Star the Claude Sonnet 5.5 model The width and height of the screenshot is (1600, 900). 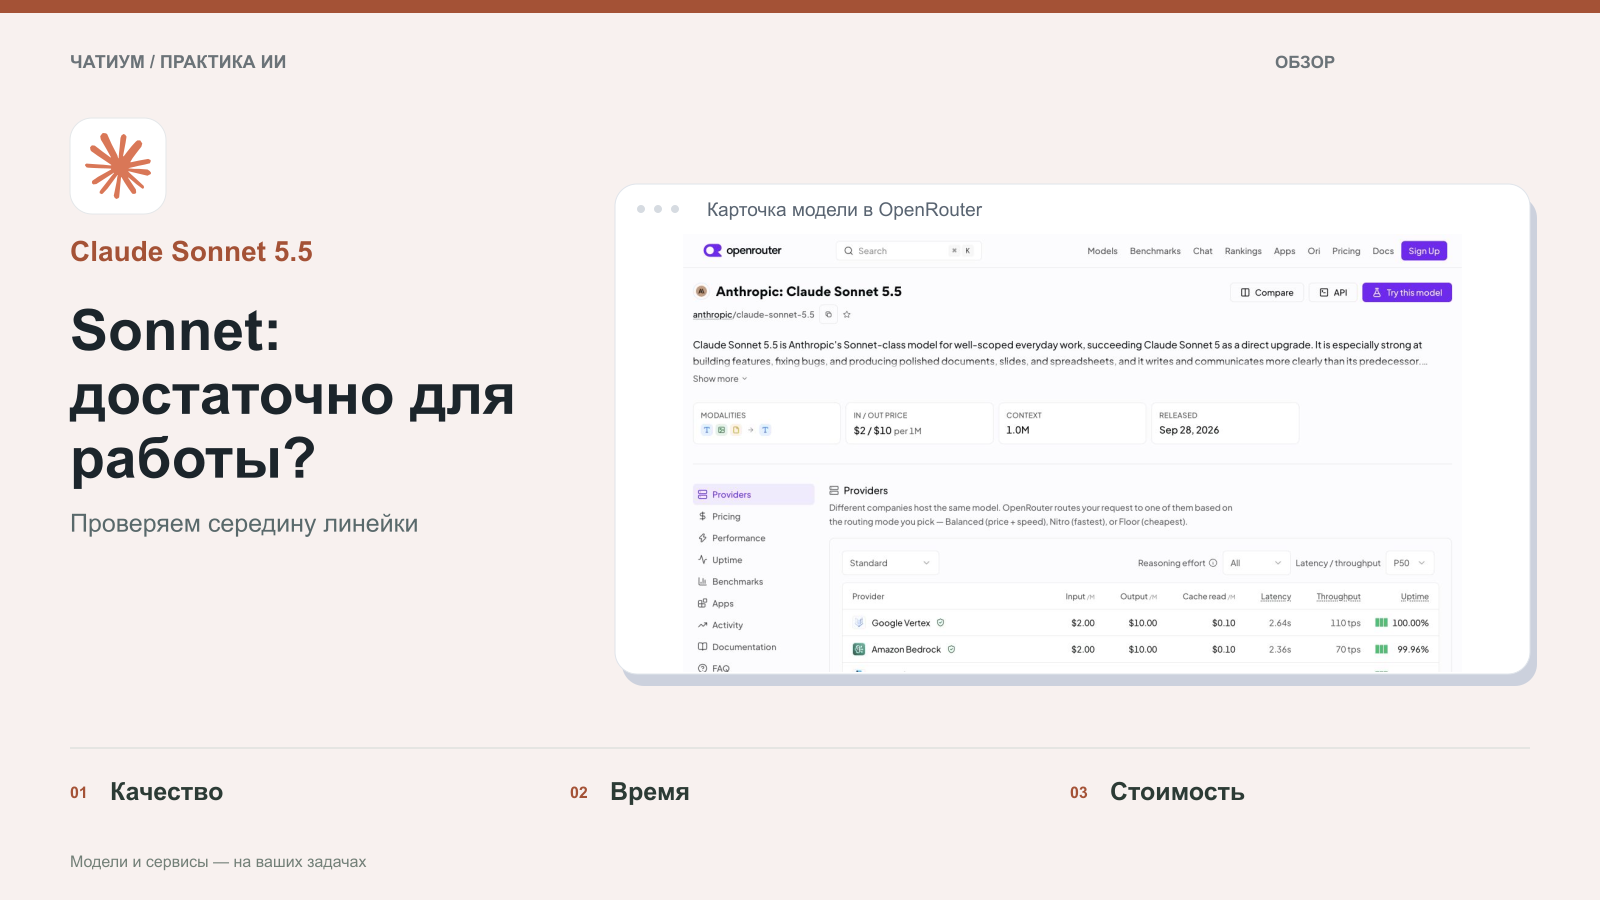click(846, 315)
